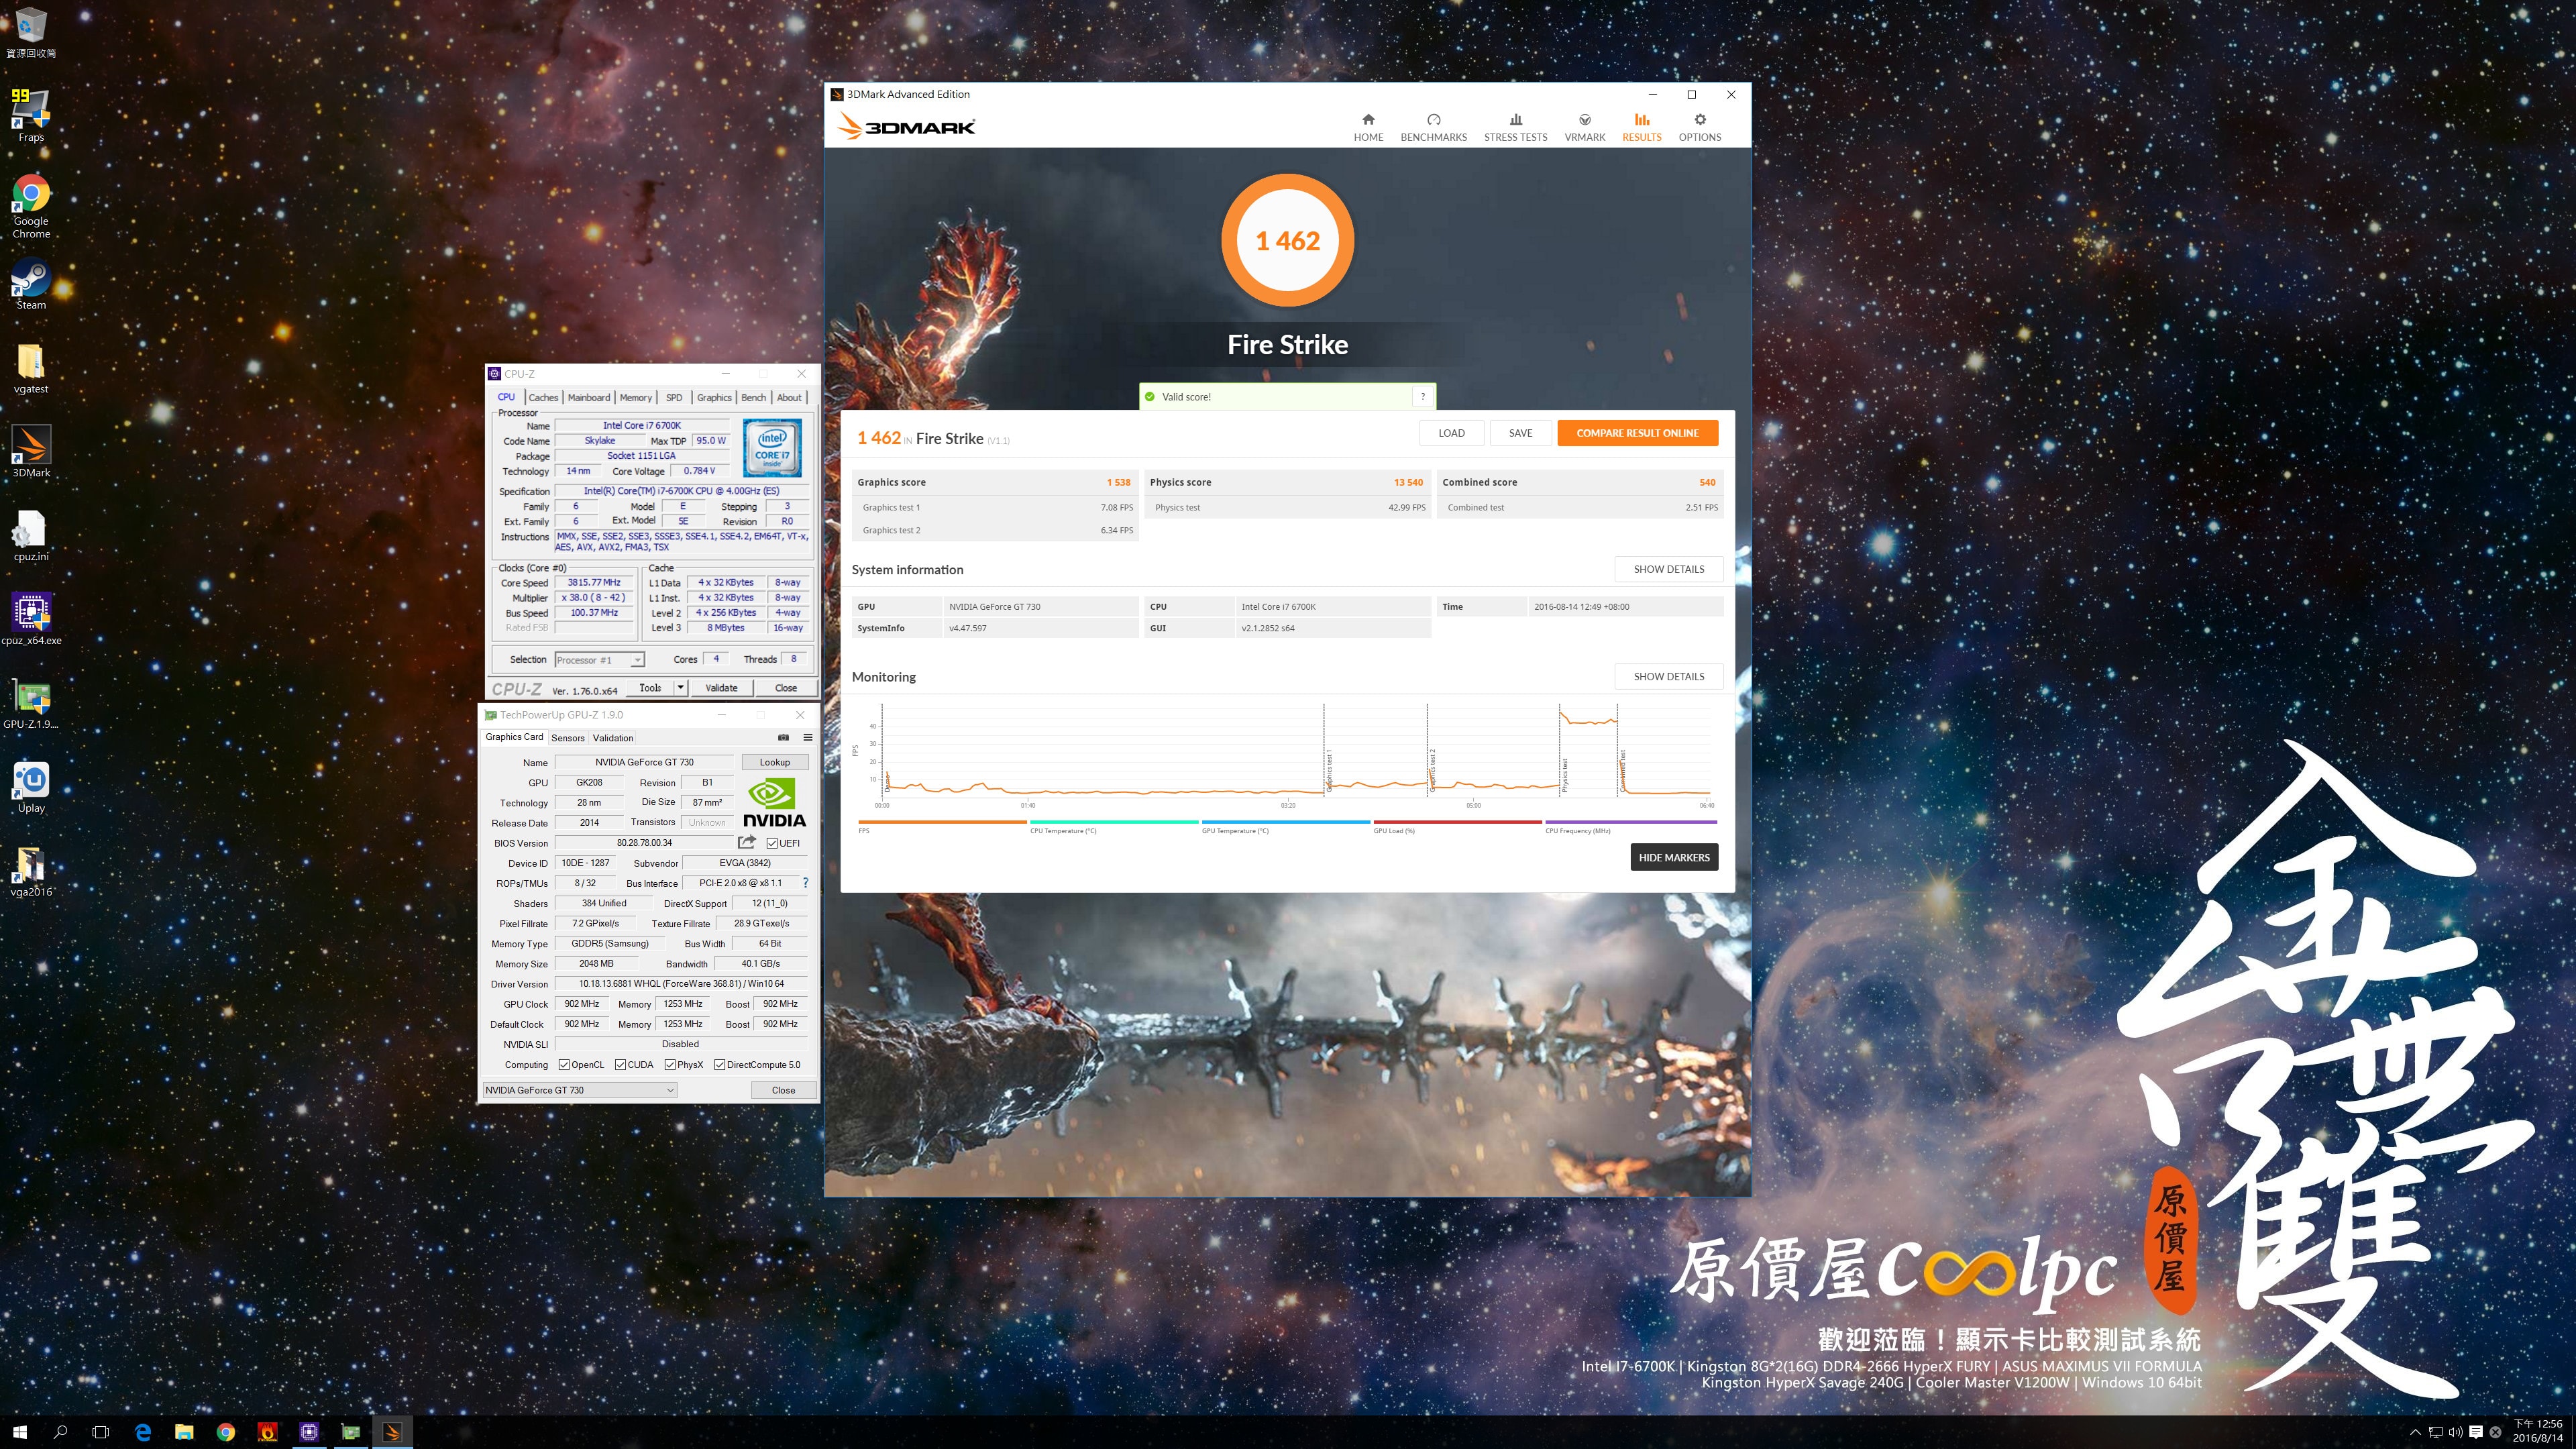Select the GPU-Z desktop icon

31,703
